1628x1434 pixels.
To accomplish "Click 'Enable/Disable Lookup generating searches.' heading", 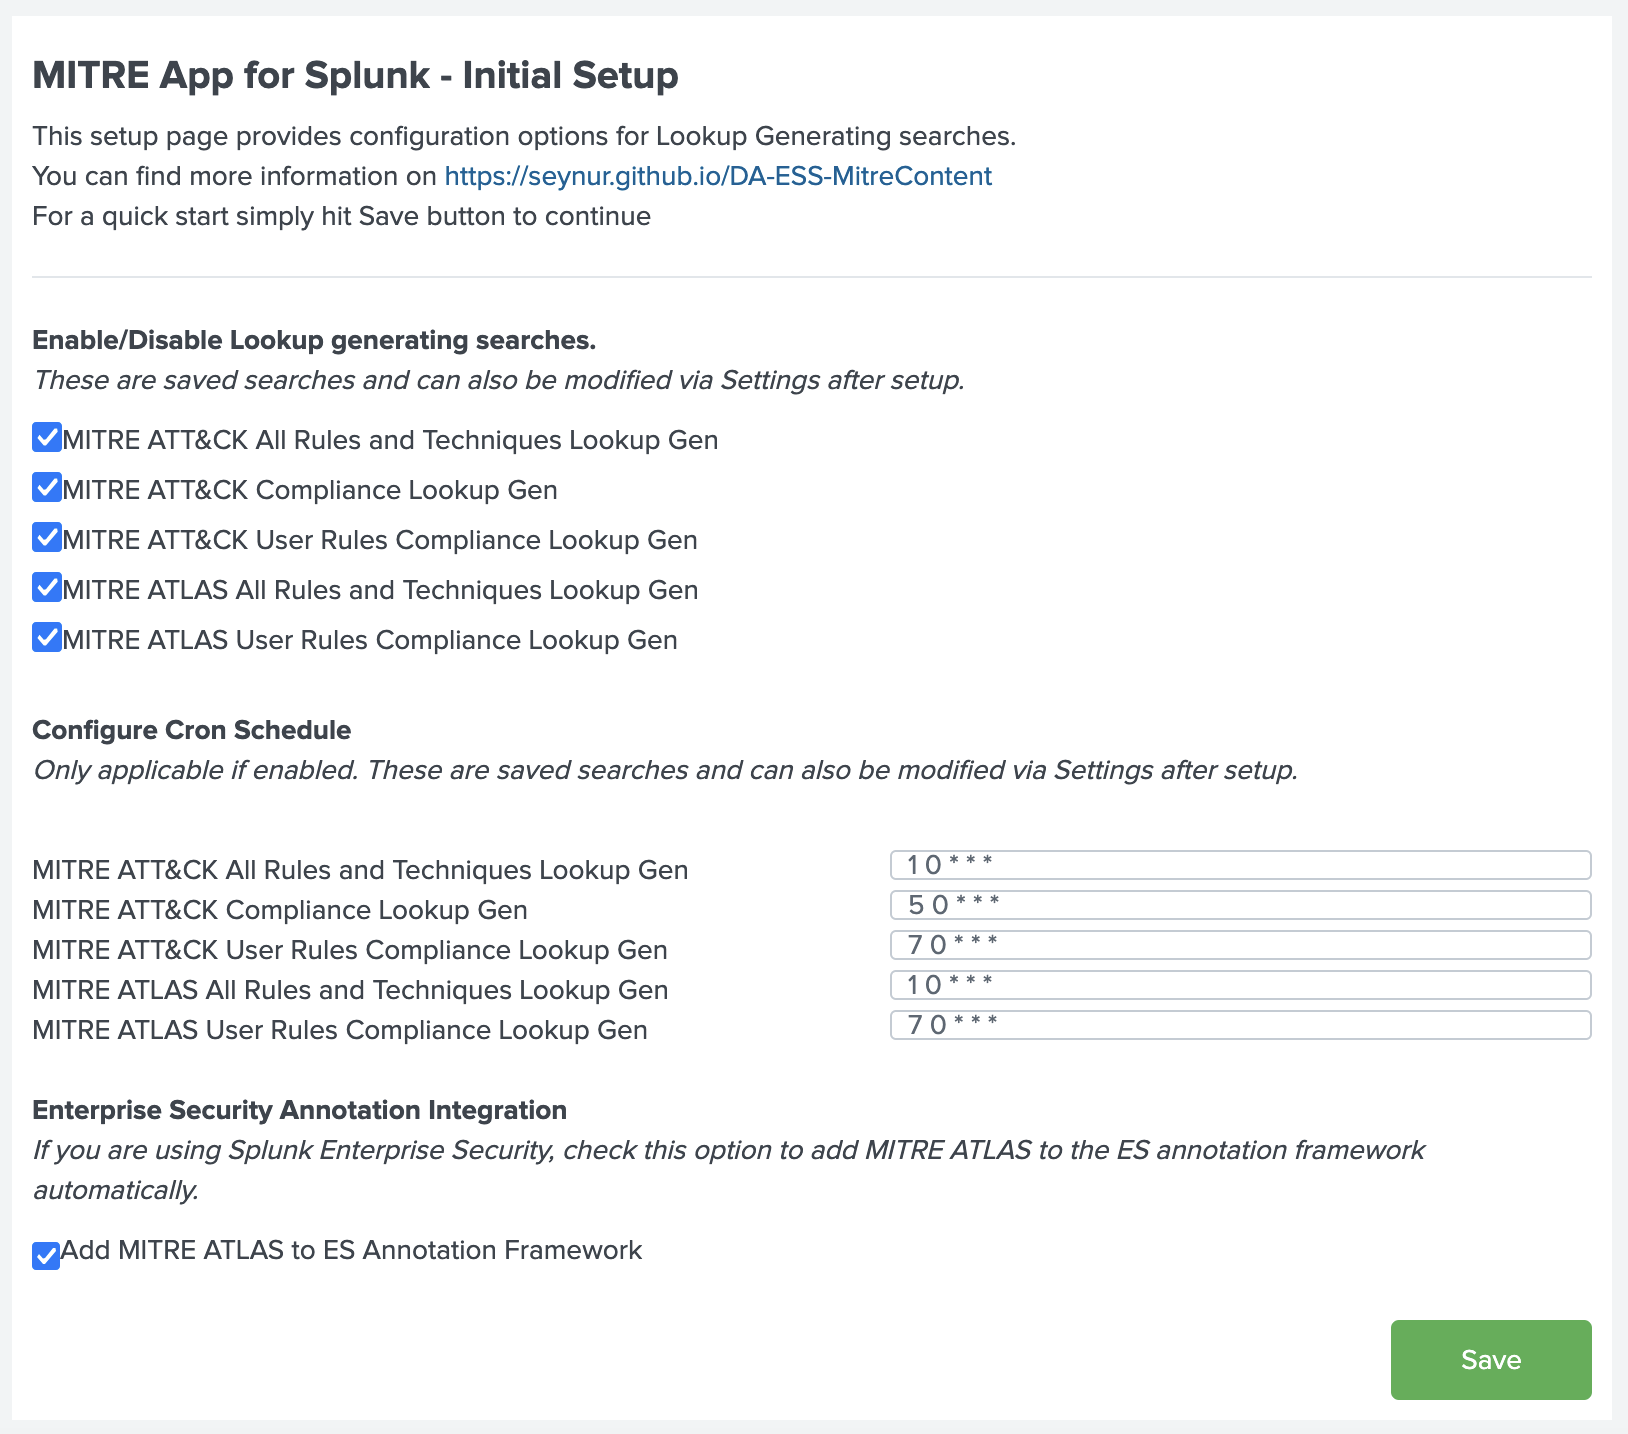I will [314, 340].
